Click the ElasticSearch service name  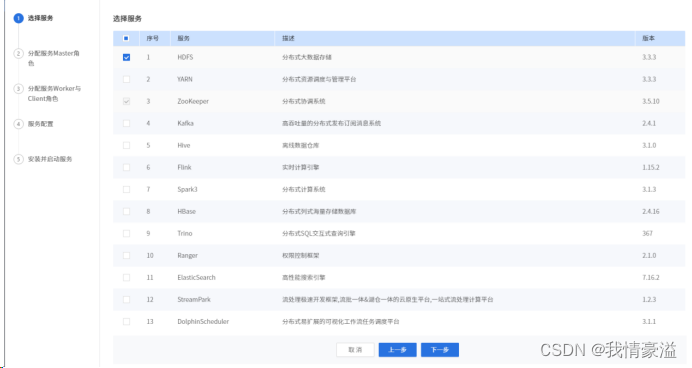pyautogui.click(x=196, y=278)
